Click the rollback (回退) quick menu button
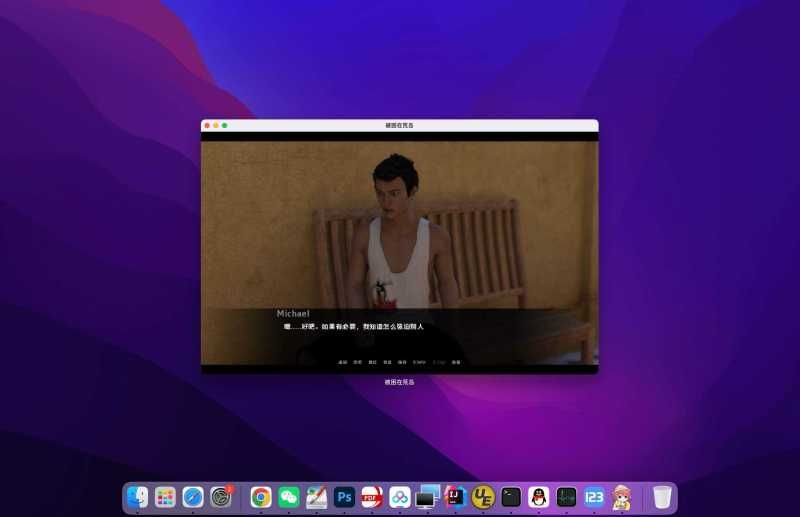 342,362
